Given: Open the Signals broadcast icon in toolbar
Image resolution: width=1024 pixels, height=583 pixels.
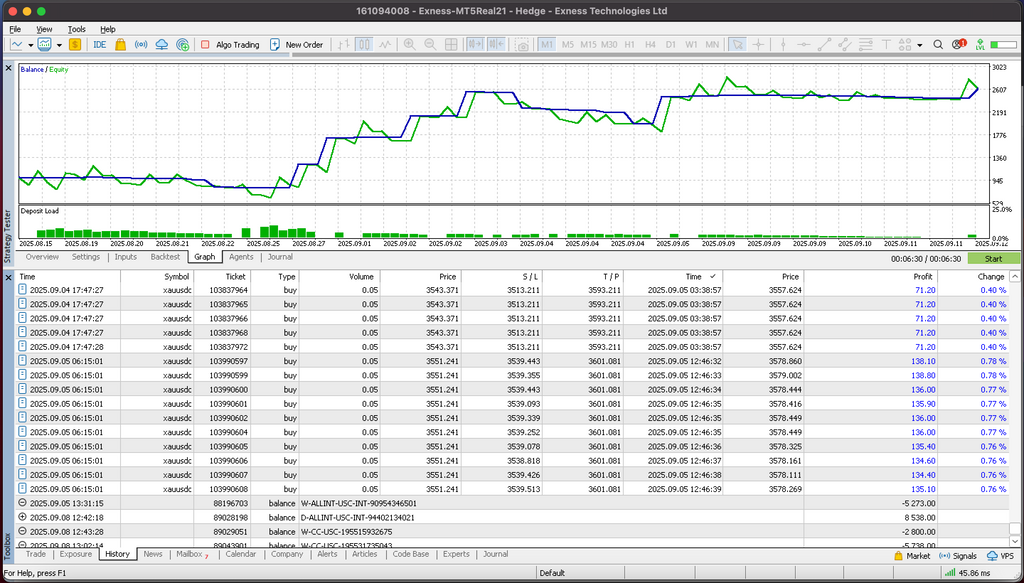Looking at the screenshot, I should pos(140,45).
